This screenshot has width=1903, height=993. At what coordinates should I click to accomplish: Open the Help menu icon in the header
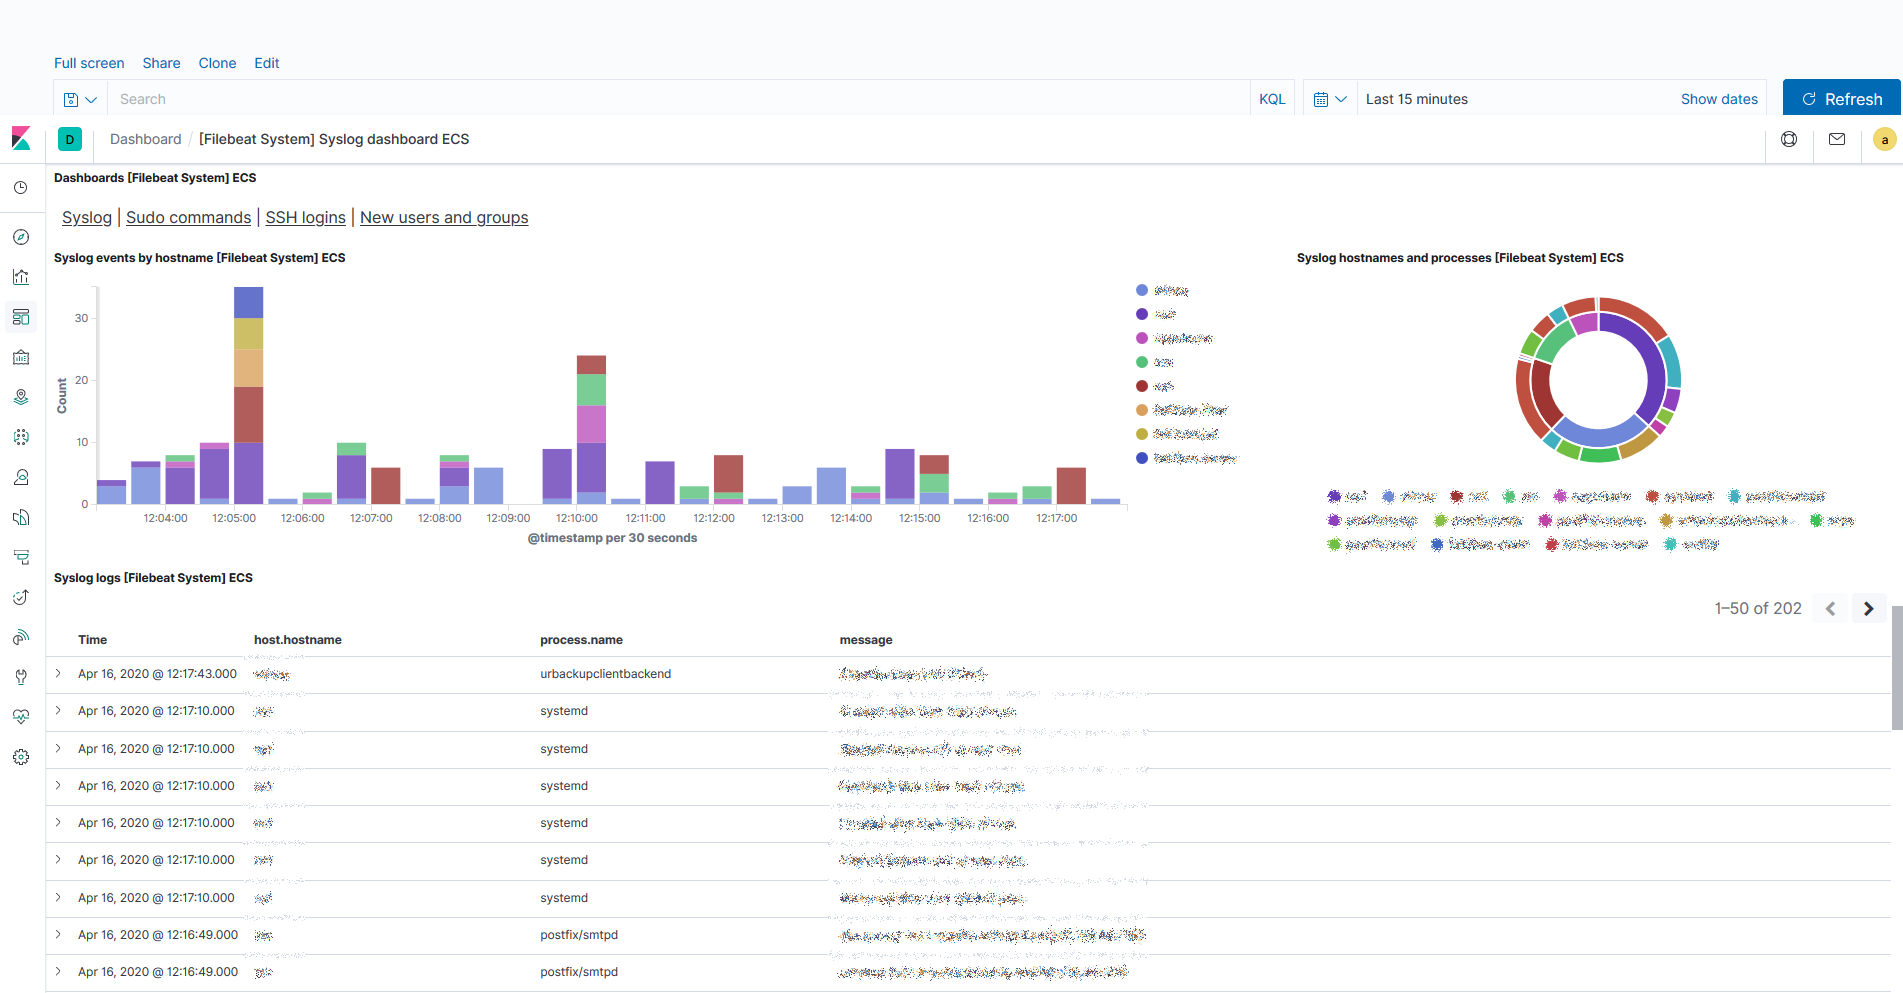click(x=1789, y=139)
